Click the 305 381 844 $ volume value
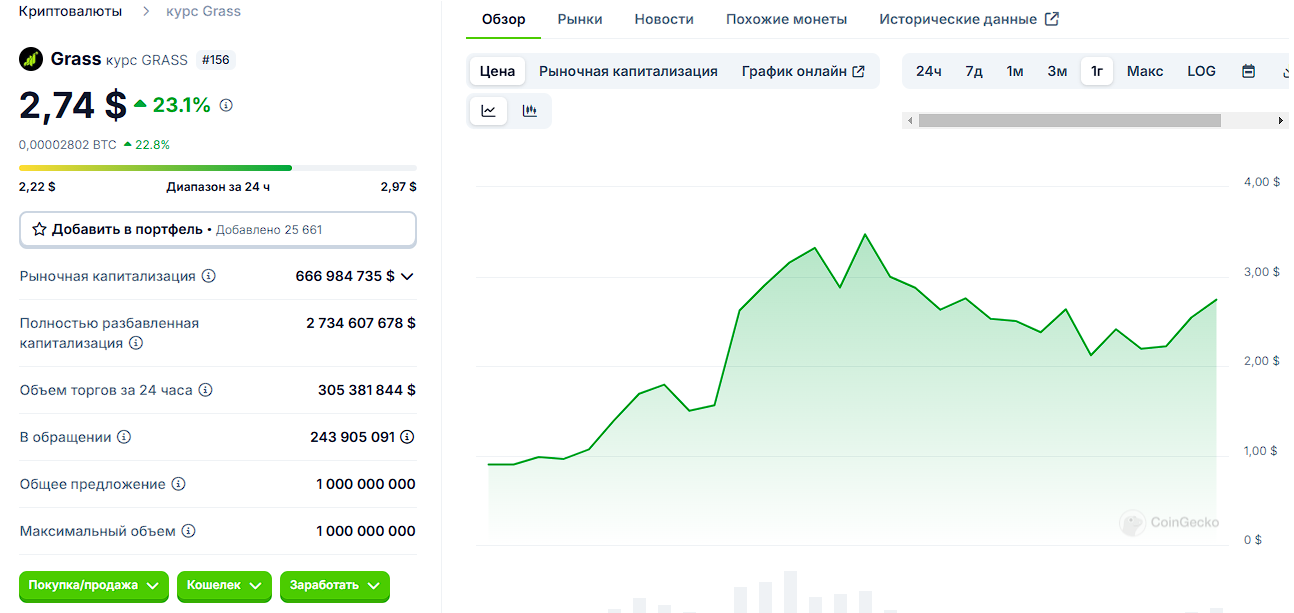Screen dimensions: 1294x613 367,390
